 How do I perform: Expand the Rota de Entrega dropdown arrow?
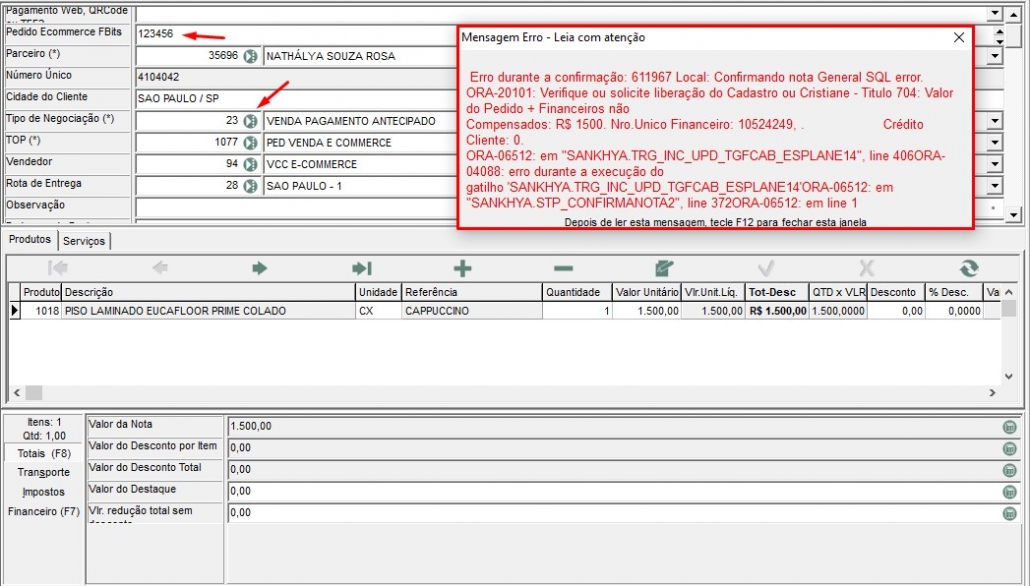click(994, 186)
